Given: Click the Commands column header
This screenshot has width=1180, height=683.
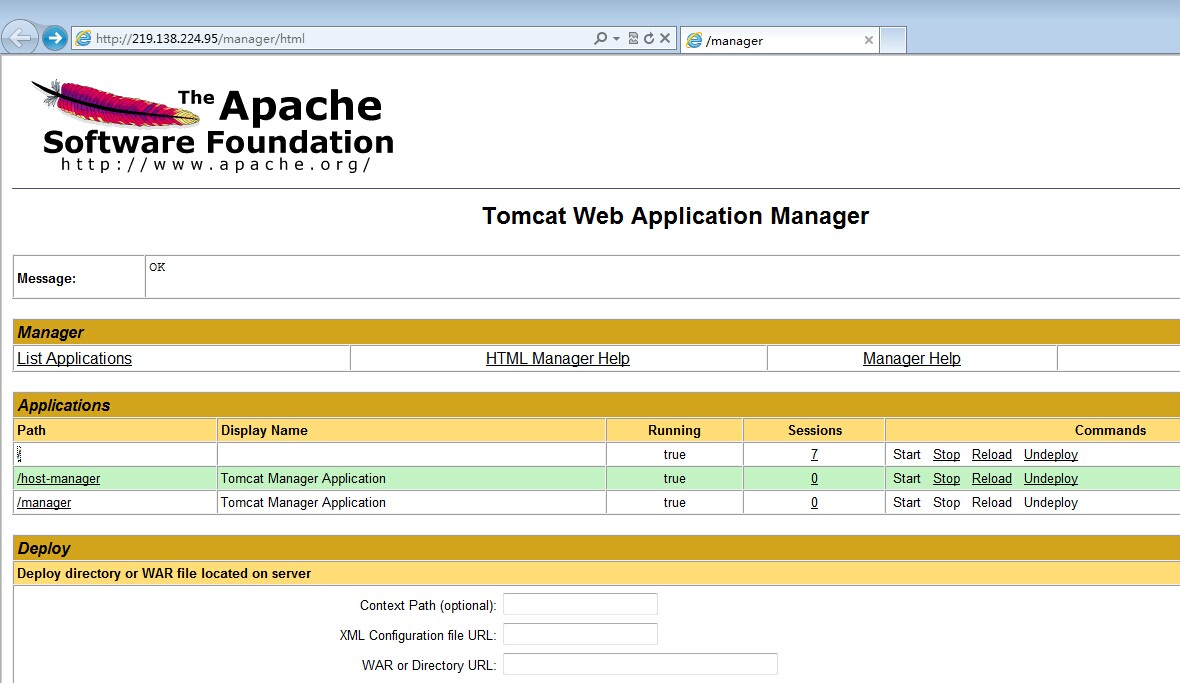Looking at the screenshot, I should coord(1110,430).
